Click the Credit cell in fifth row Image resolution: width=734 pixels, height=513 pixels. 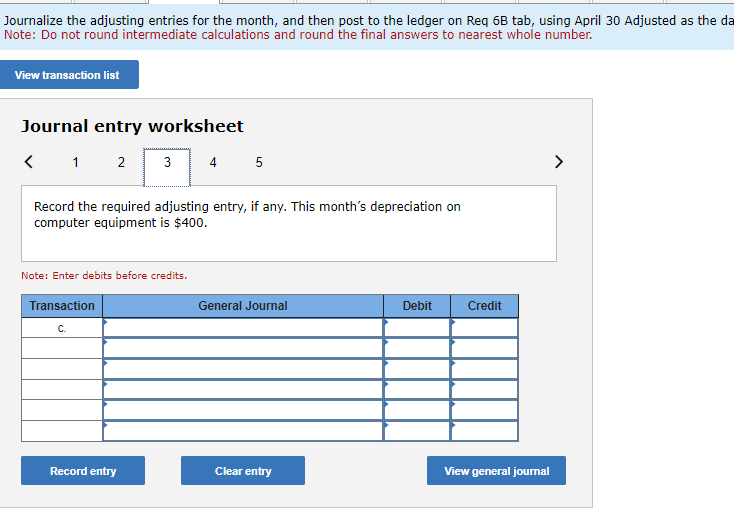point(484,410)
